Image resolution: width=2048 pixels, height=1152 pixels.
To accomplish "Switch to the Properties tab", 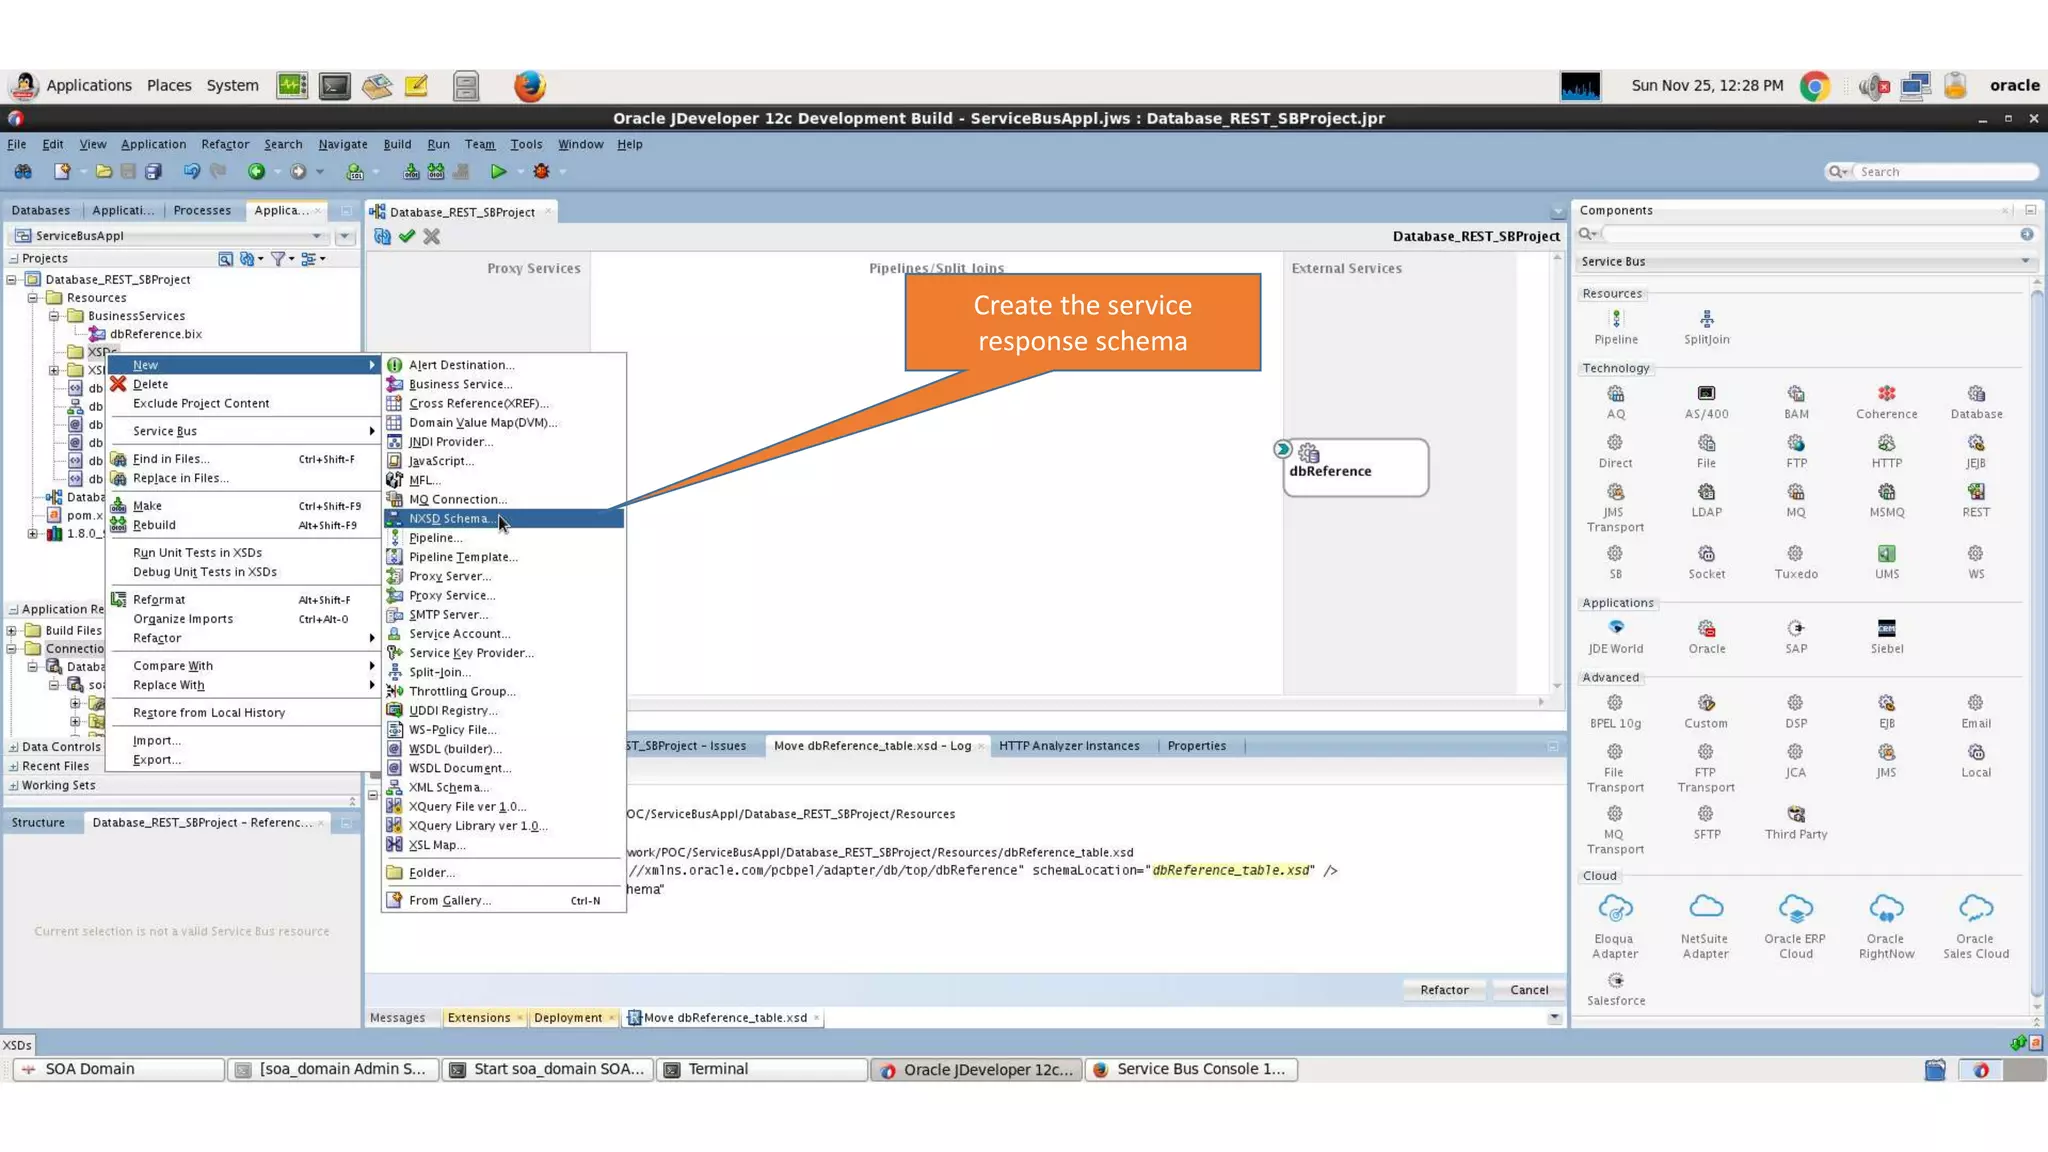I will (x=1196, y=746).
